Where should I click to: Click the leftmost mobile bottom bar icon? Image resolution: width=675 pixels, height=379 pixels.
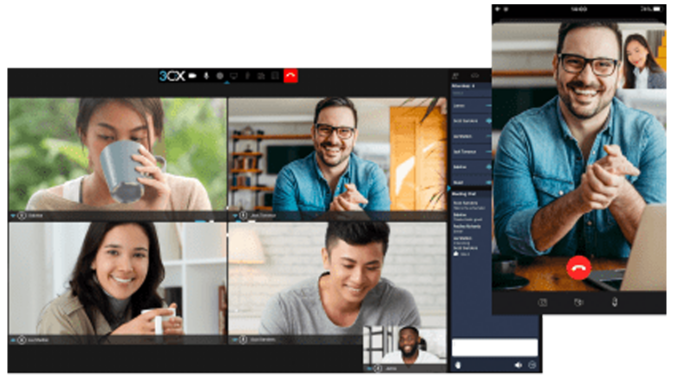pyautogui.click(x=542, y=303)
